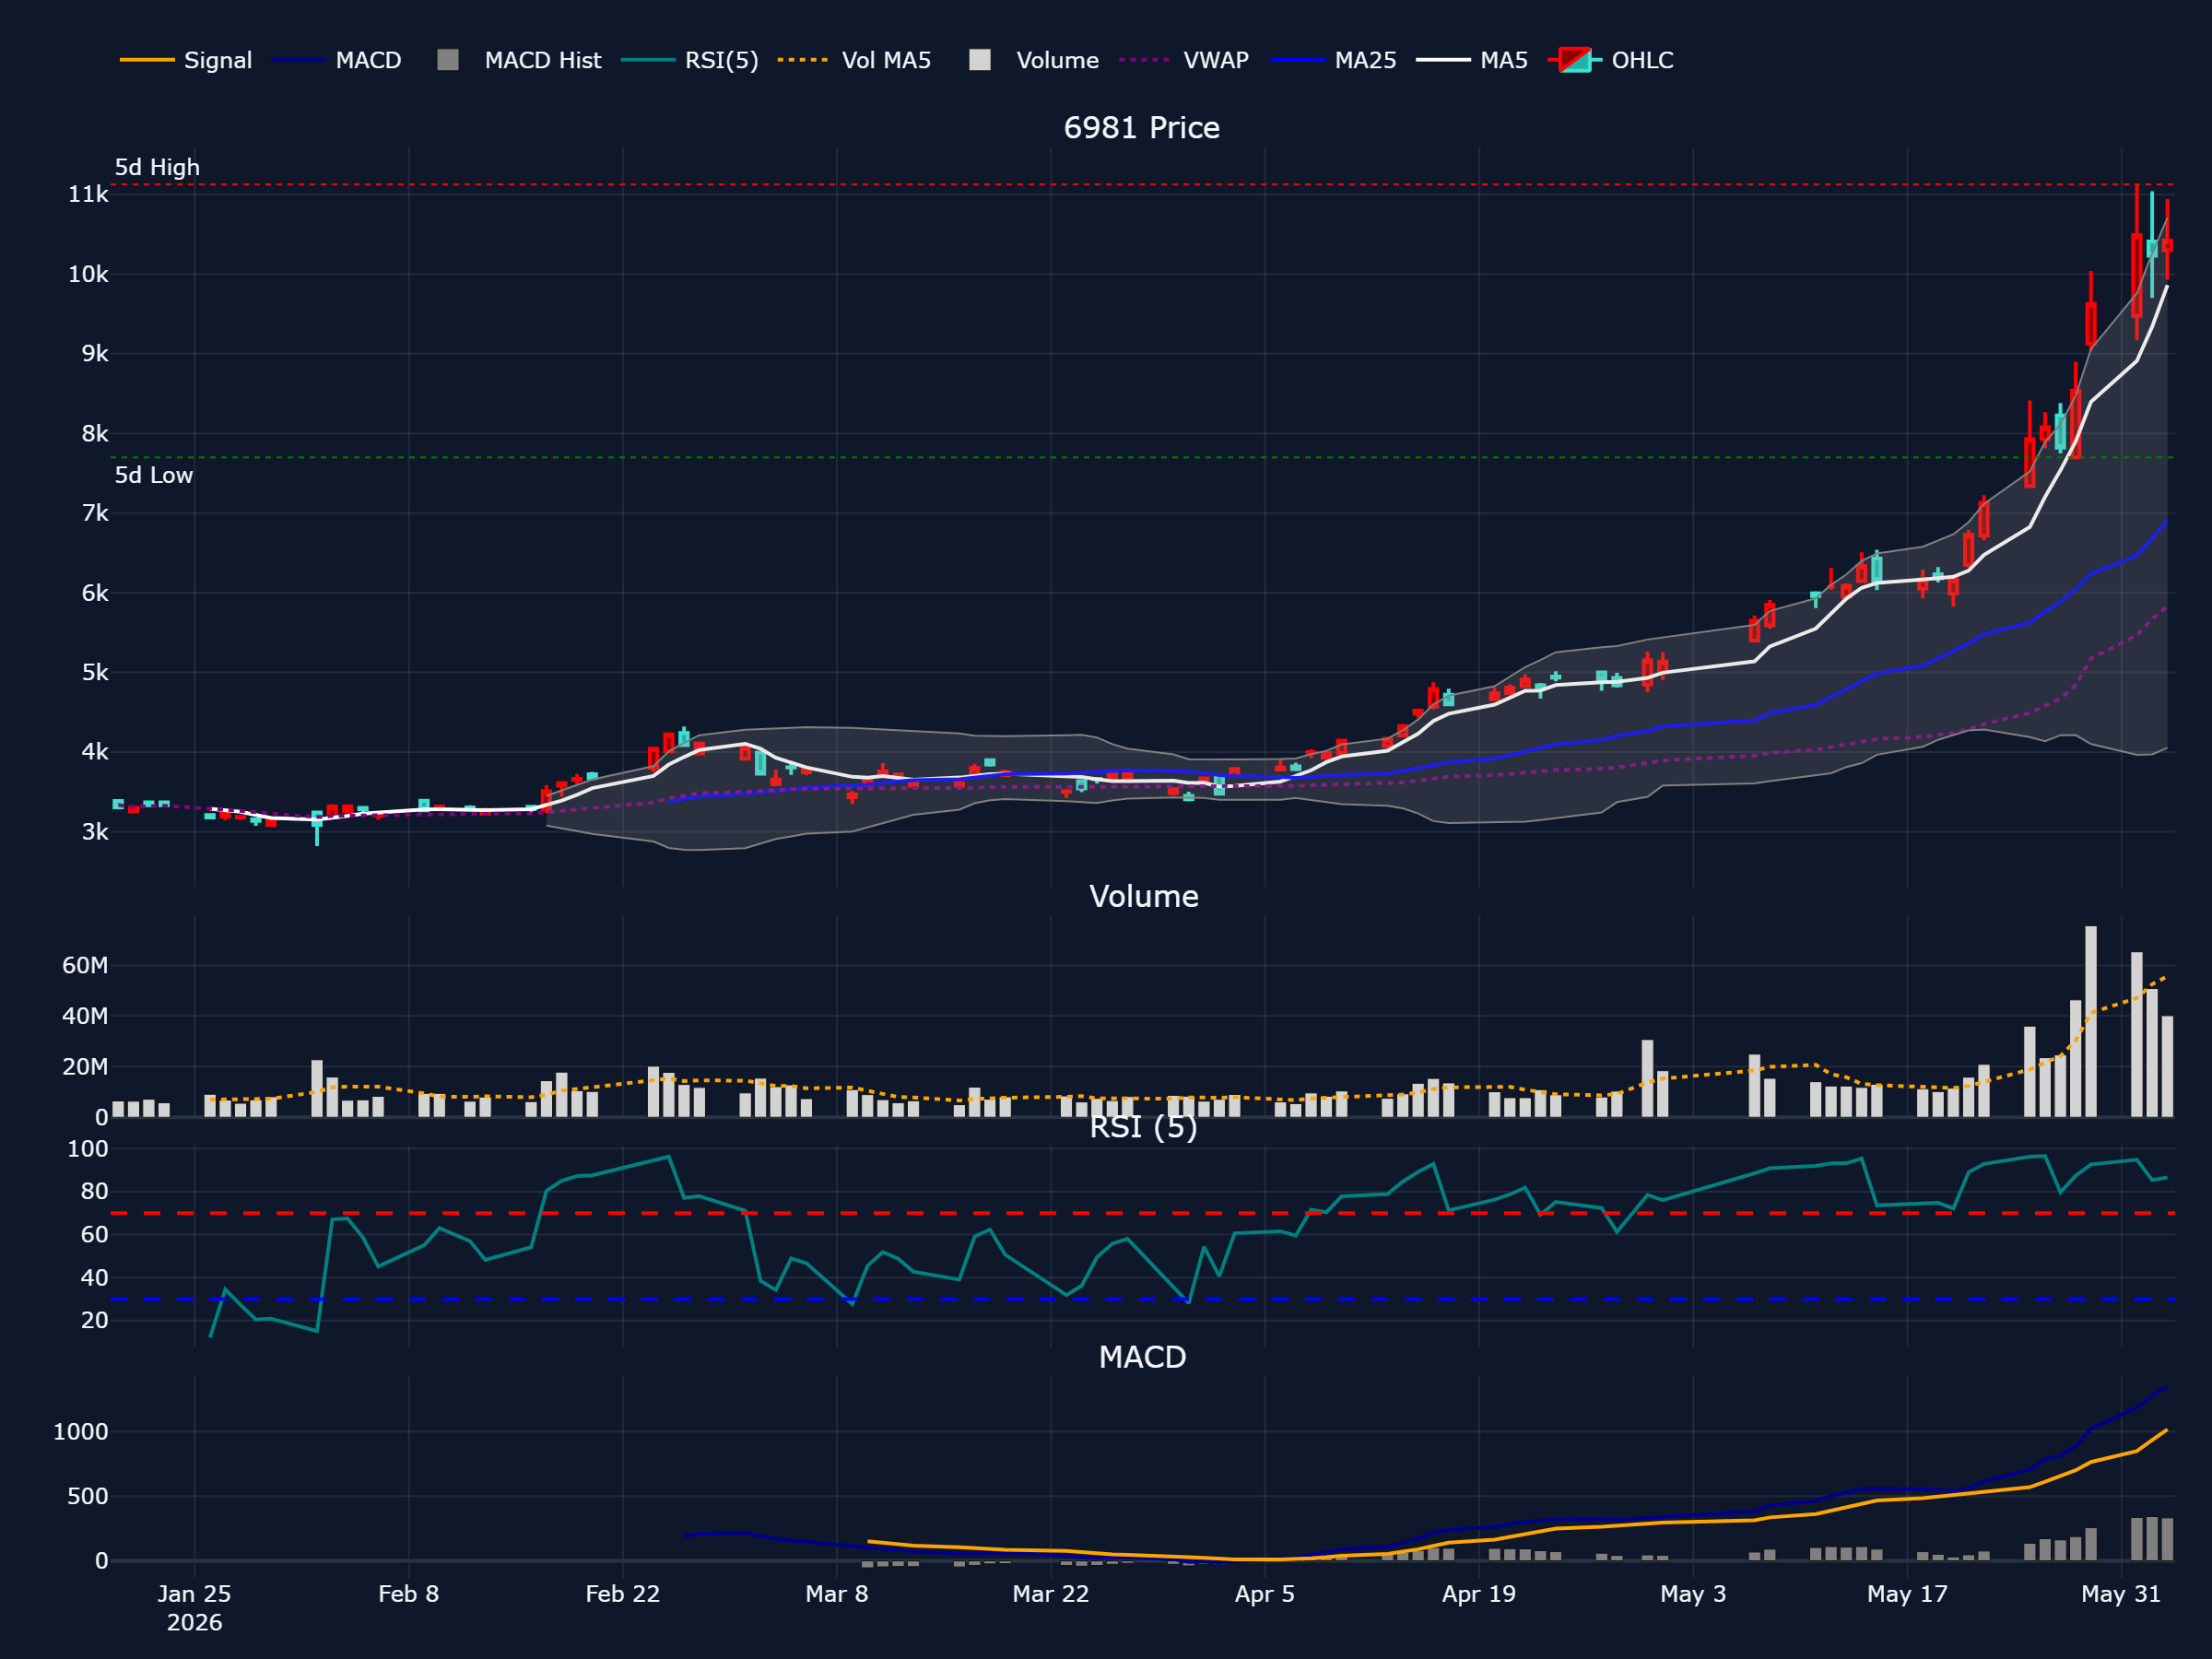The height and width of the screenshot is (1659, 2212).
Task: Click the 3k price axis label
Action: click(x=95, y=832)
